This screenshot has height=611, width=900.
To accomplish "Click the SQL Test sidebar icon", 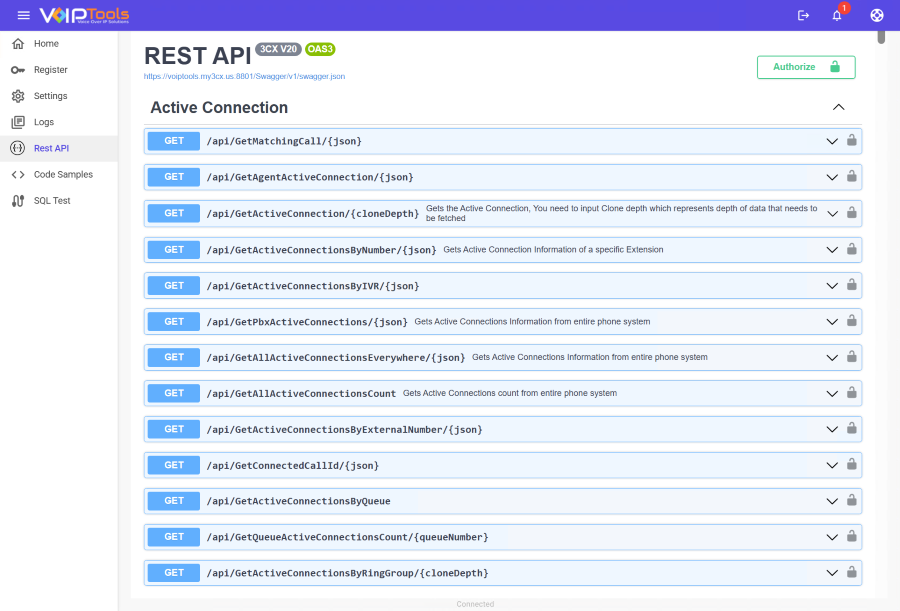I will coord(17,201).
